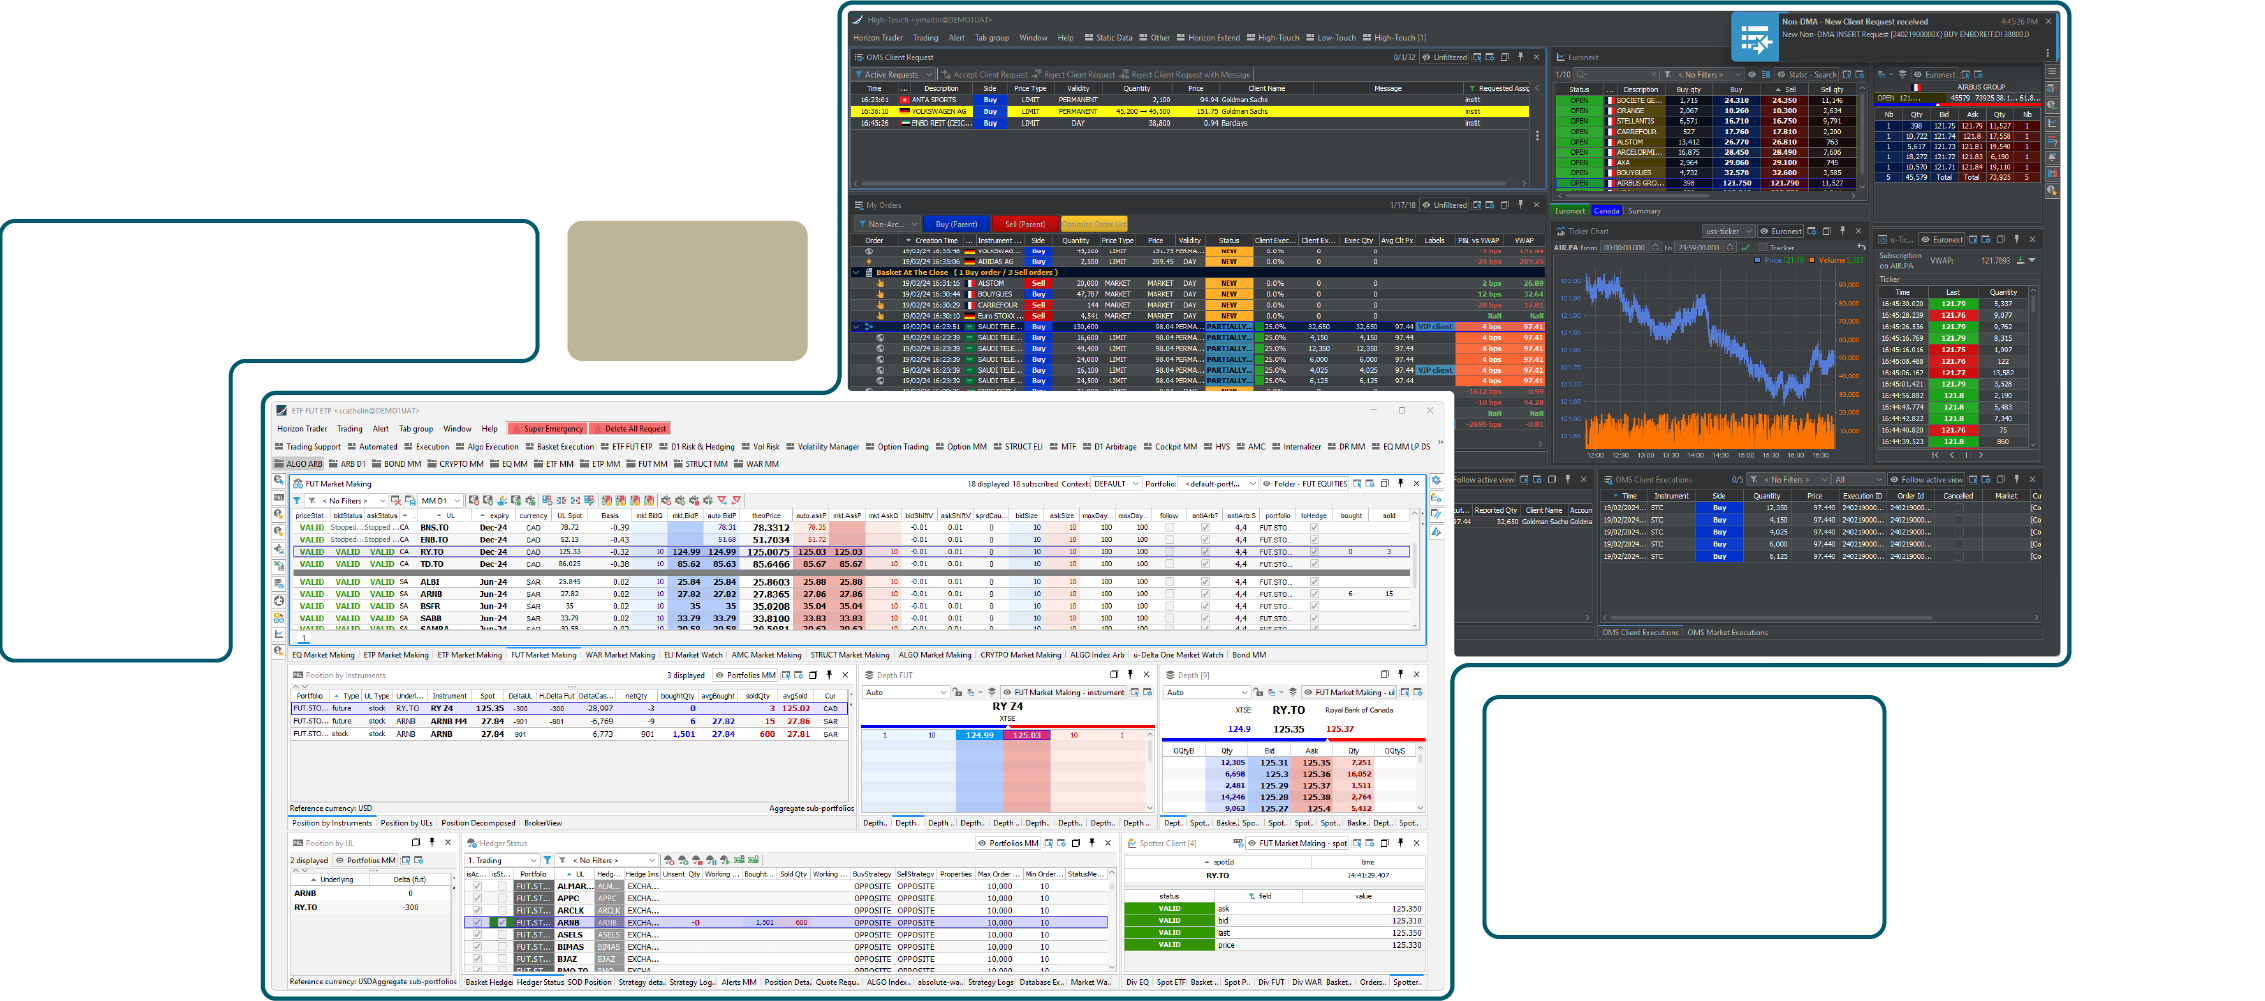Open the MM D1 dropdown in FUT Market Making
The width and height of the screenshot is (2265, 1001).
[441, 500]
